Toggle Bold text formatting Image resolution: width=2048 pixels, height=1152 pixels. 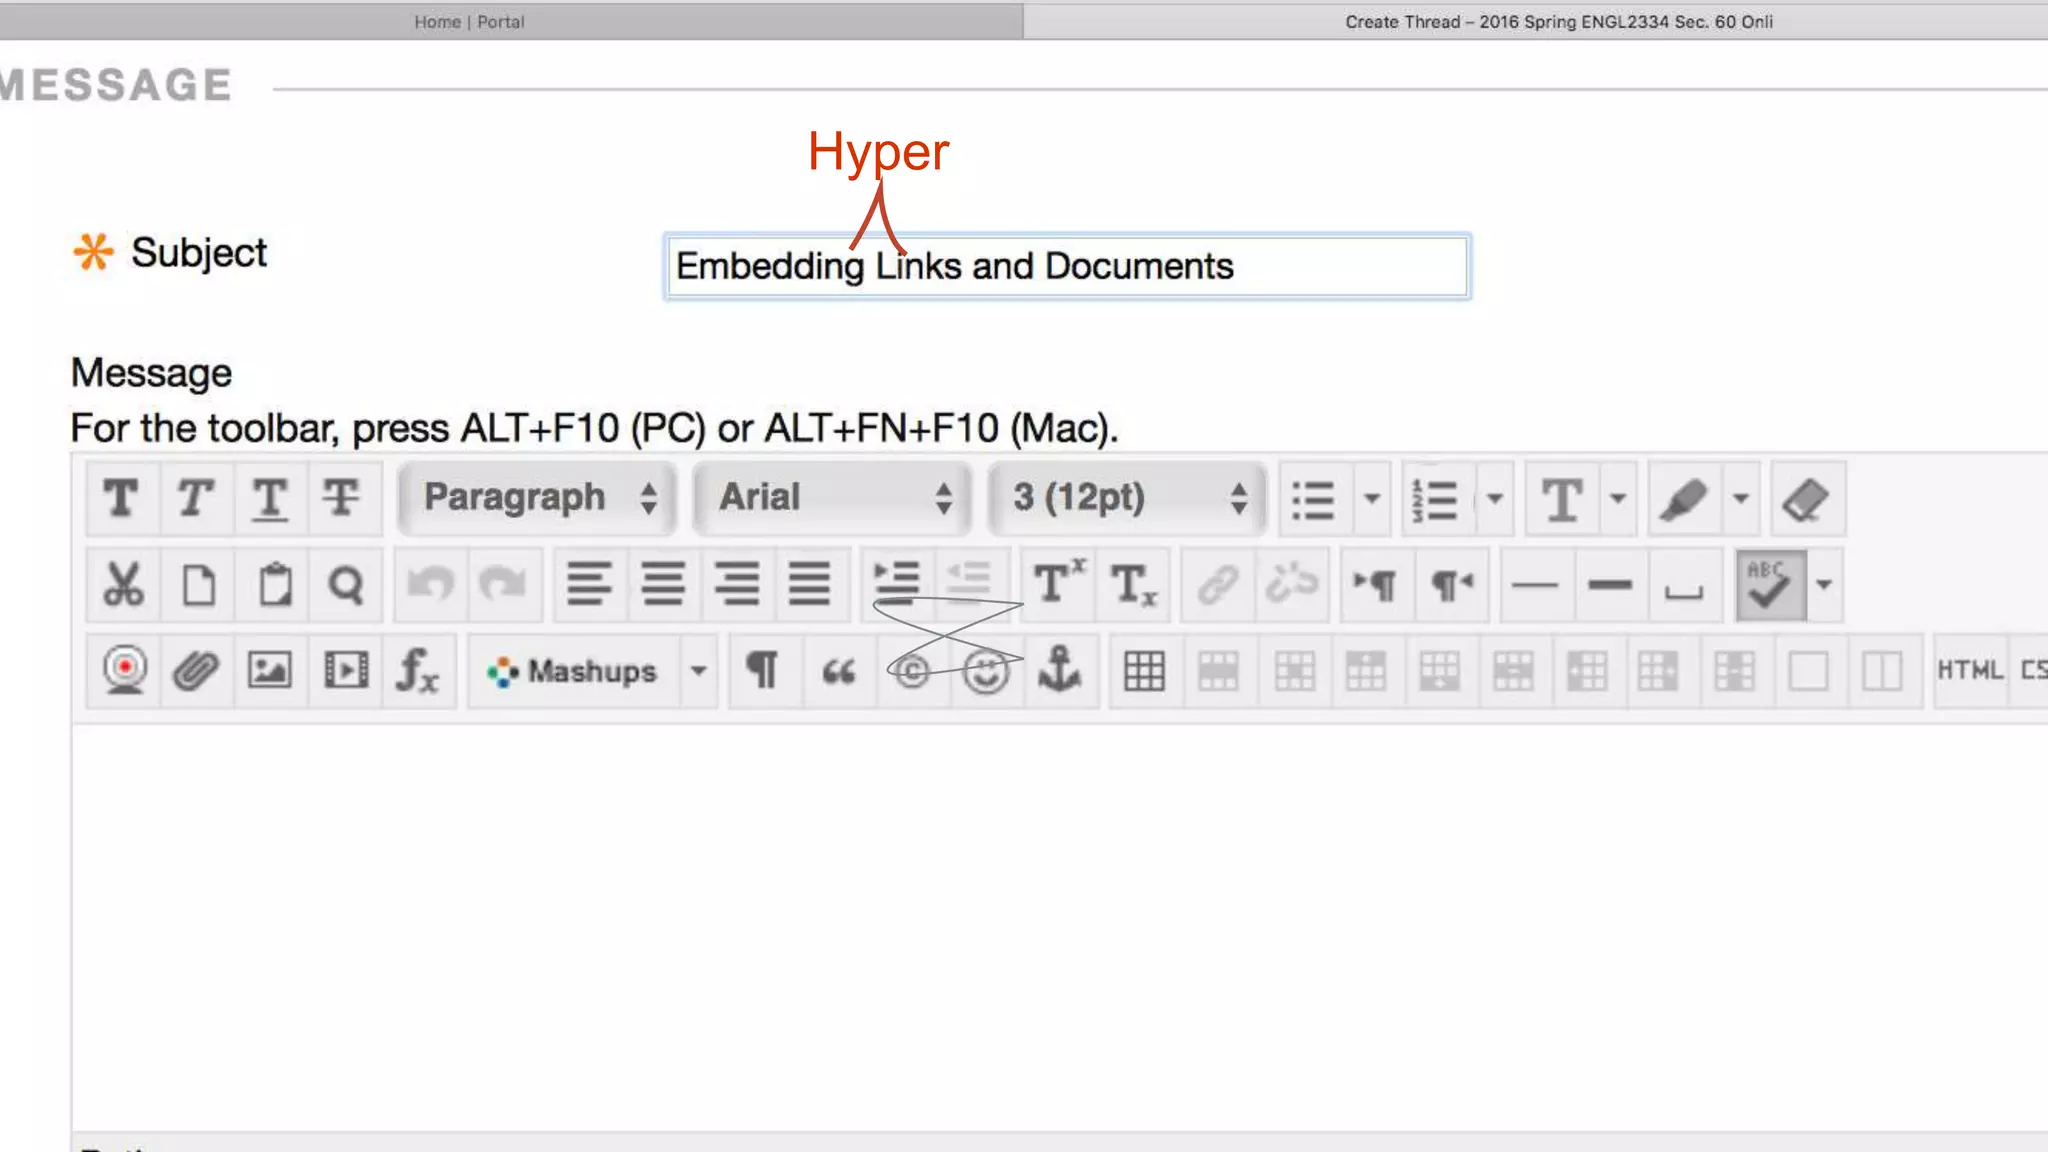point(121,498)
